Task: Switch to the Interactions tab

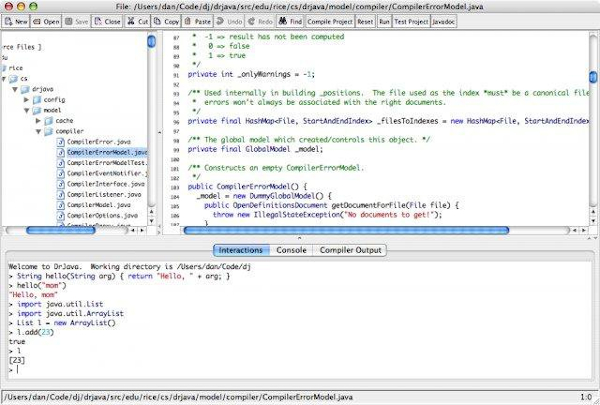Action: [x=241, y=250]
